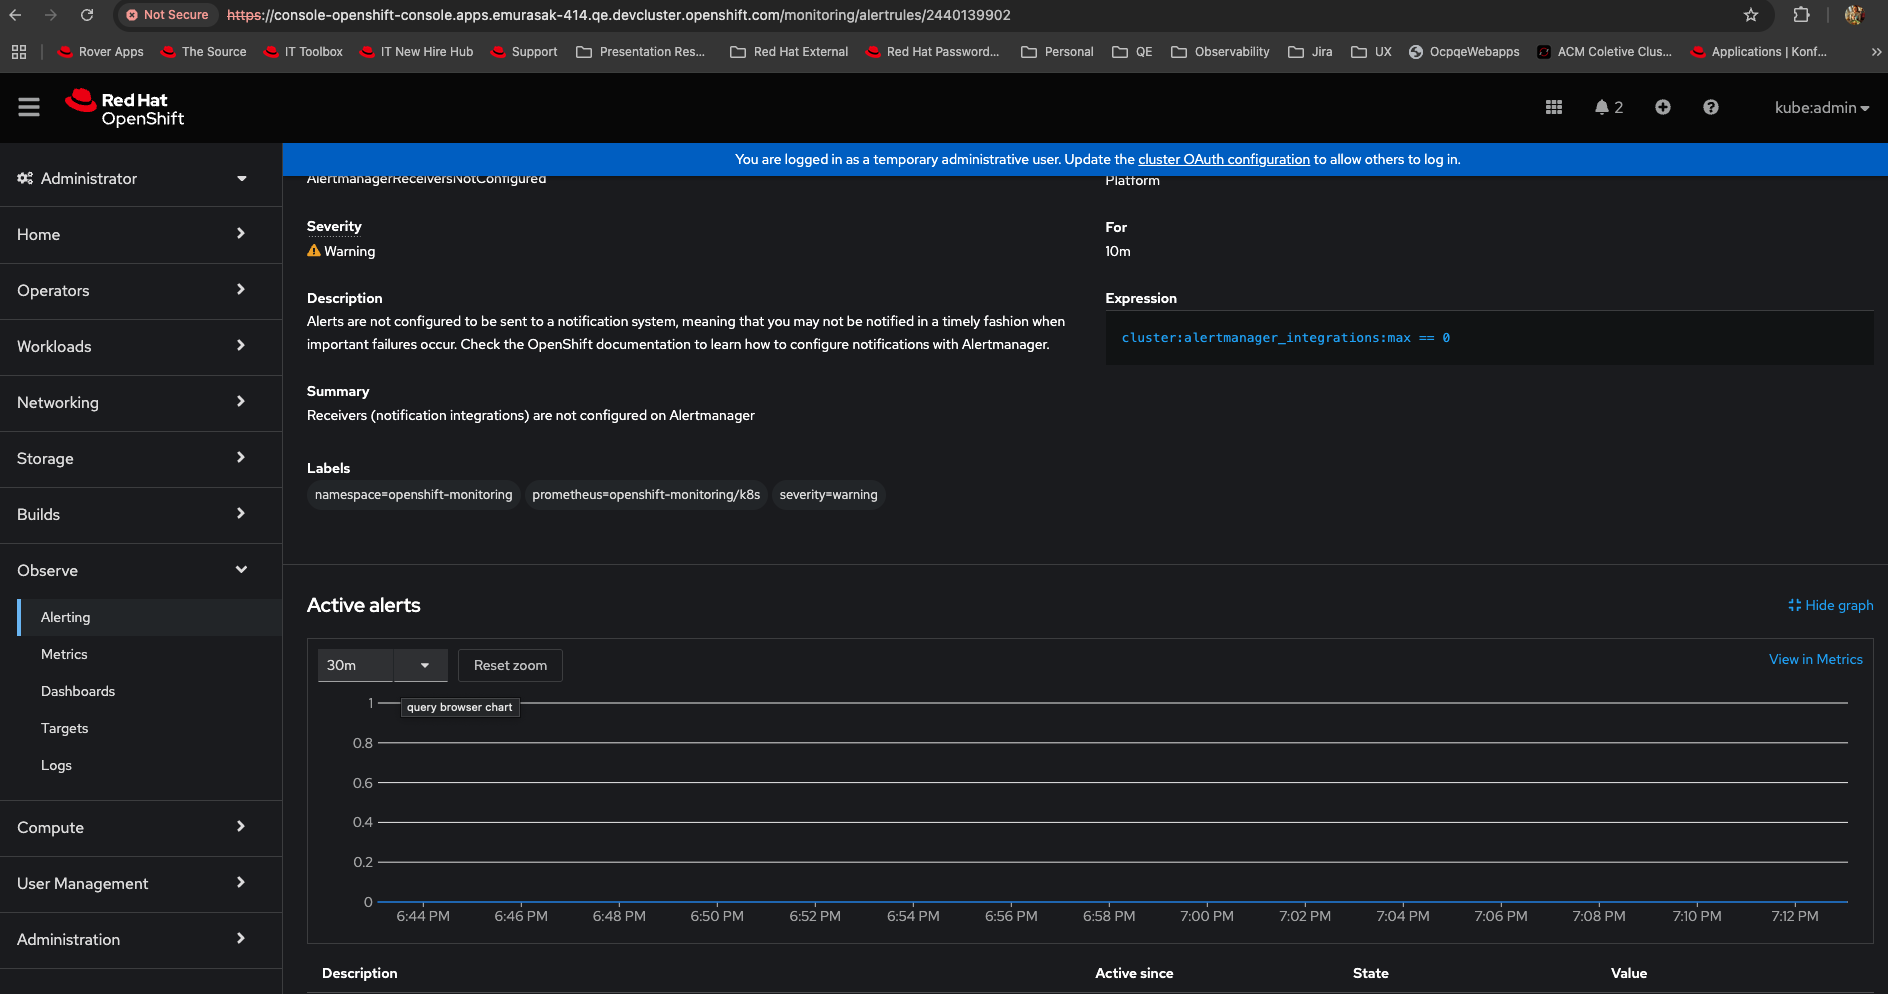Viewport: 1888px width, 994px height.
Task: Expand the Networking navigation section
Action: point(141,403)
